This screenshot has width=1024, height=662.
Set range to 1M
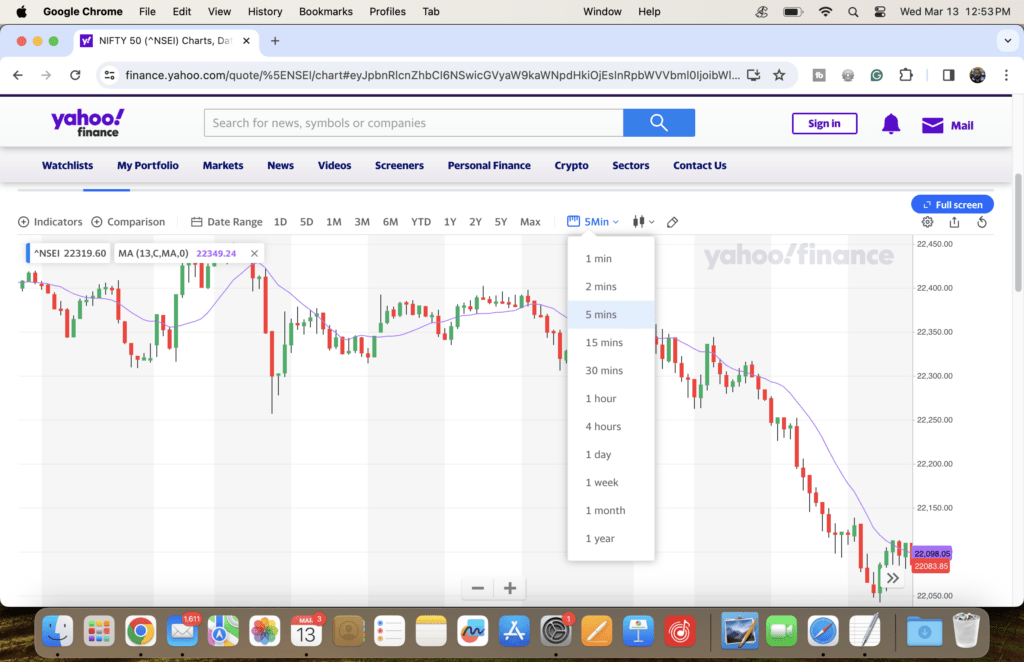(x=334, y=222)
